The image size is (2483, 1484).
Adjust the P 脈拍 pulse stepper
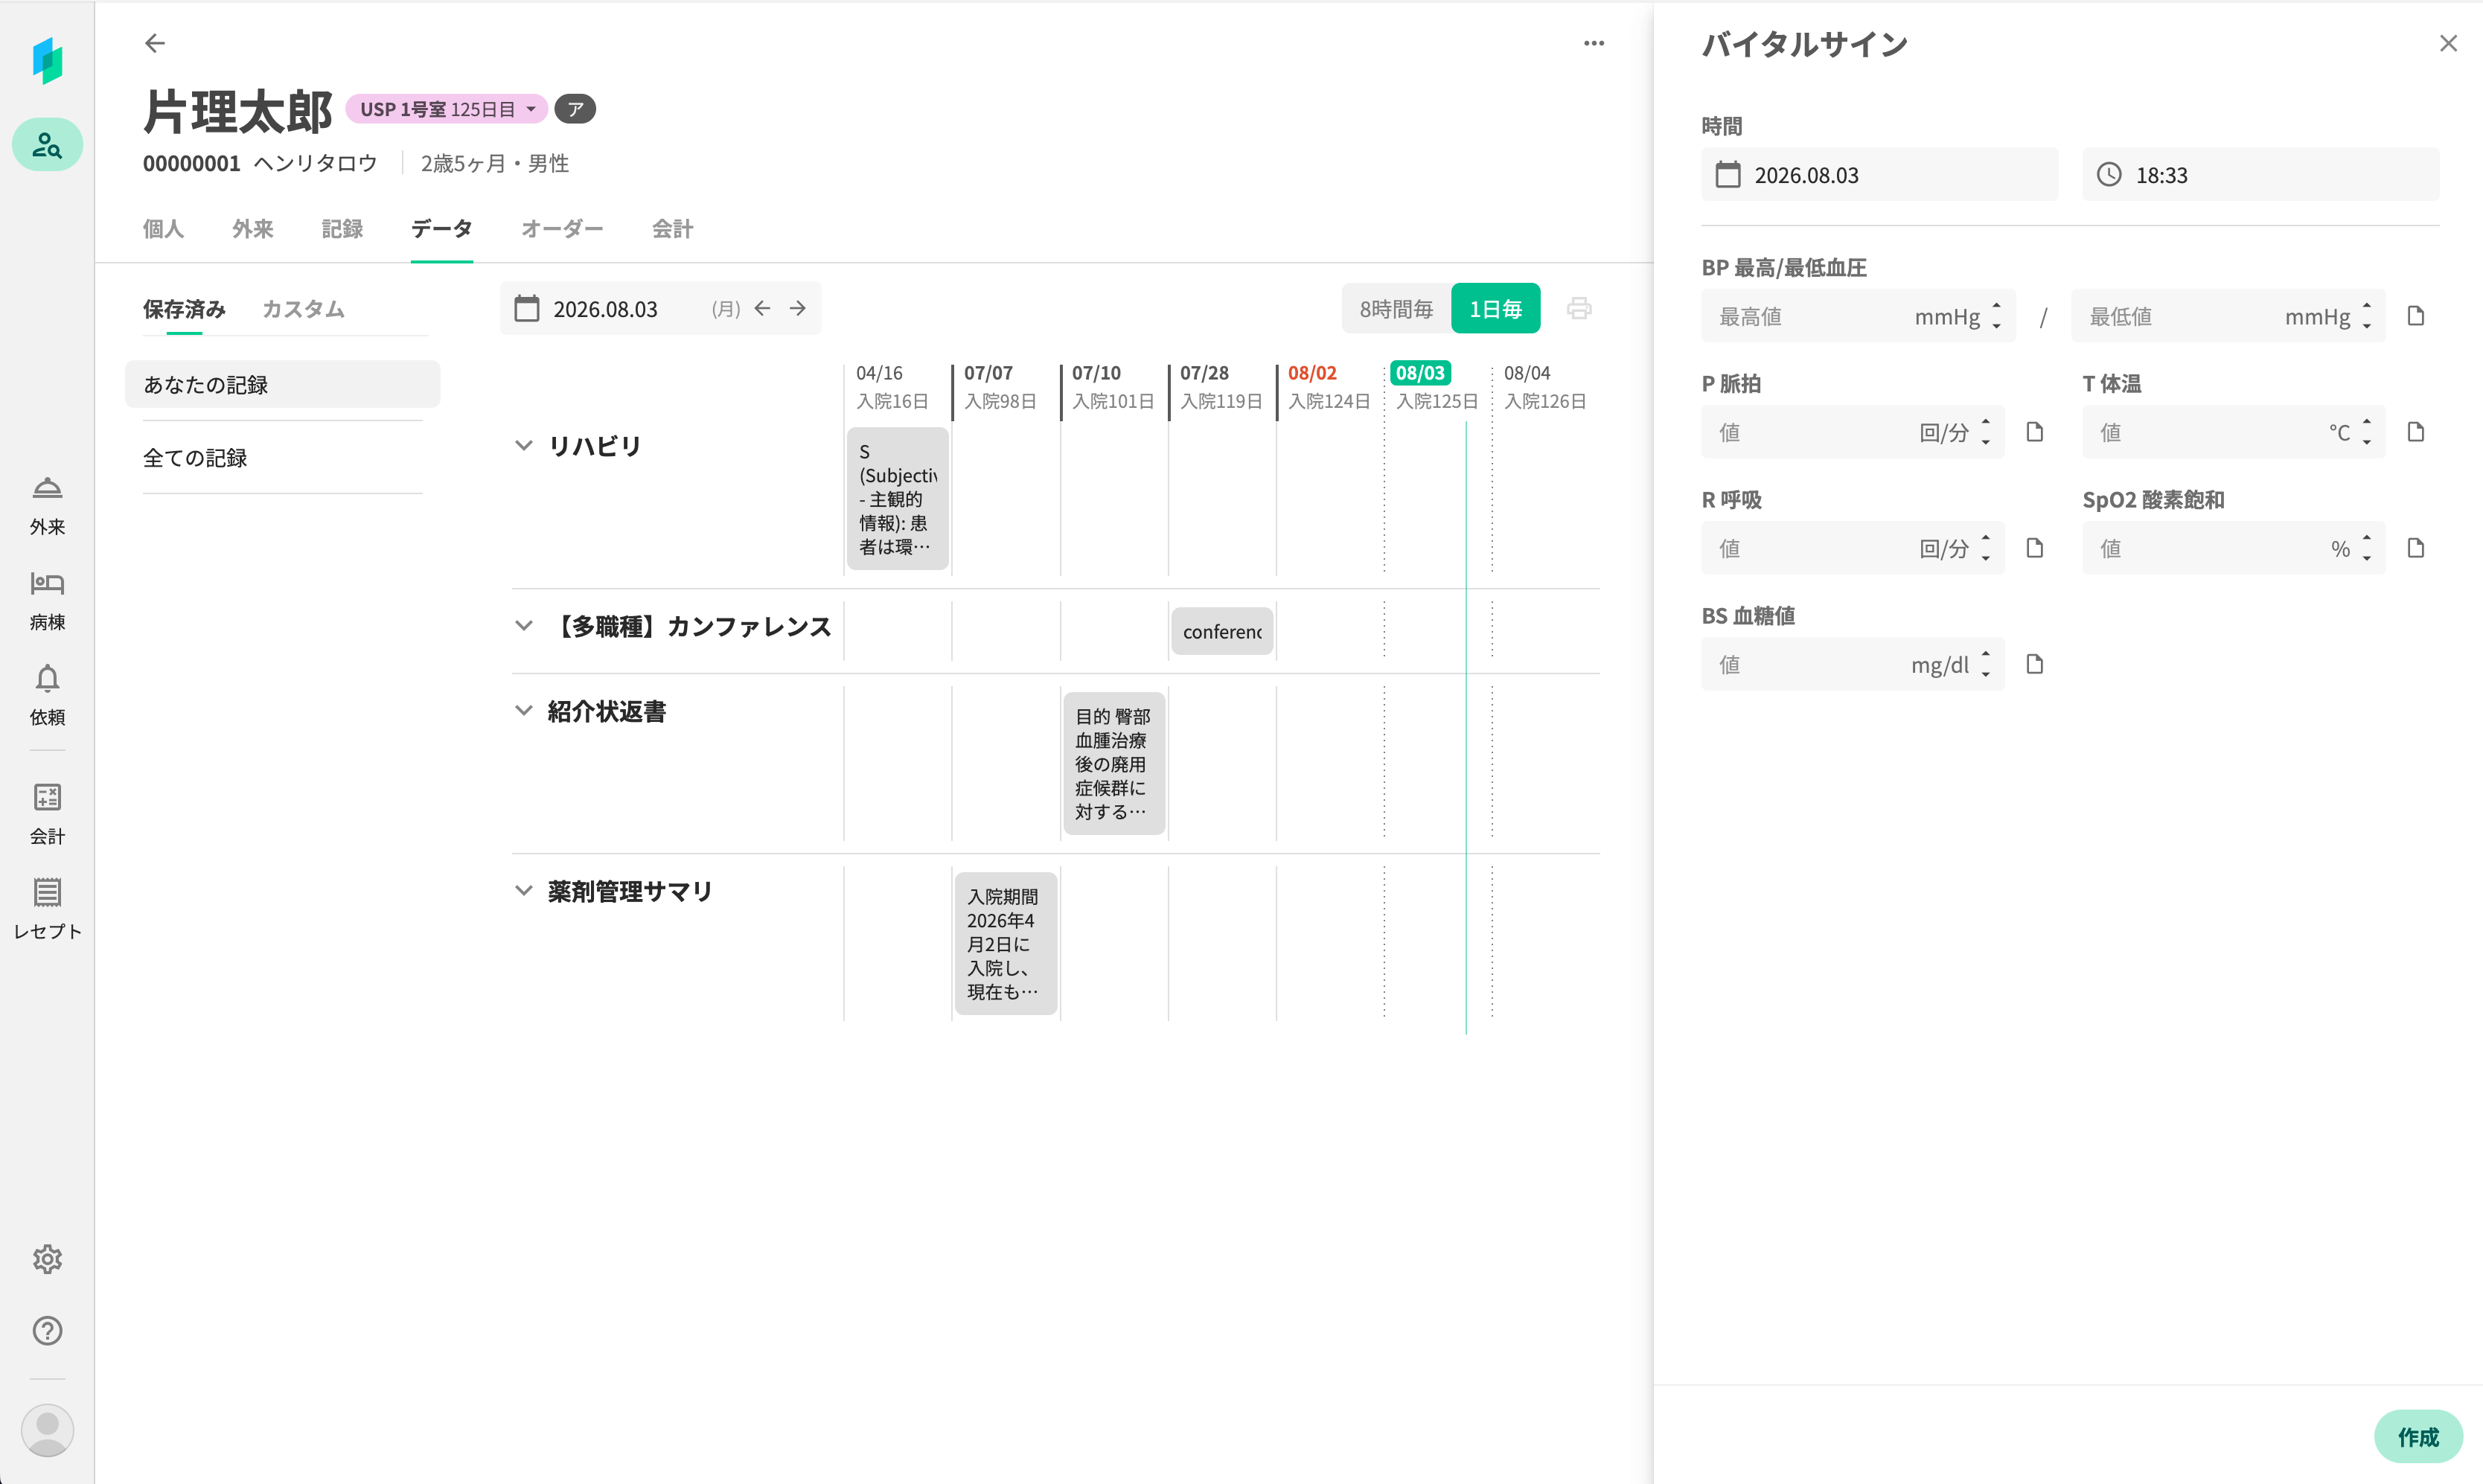[1985, 432]
